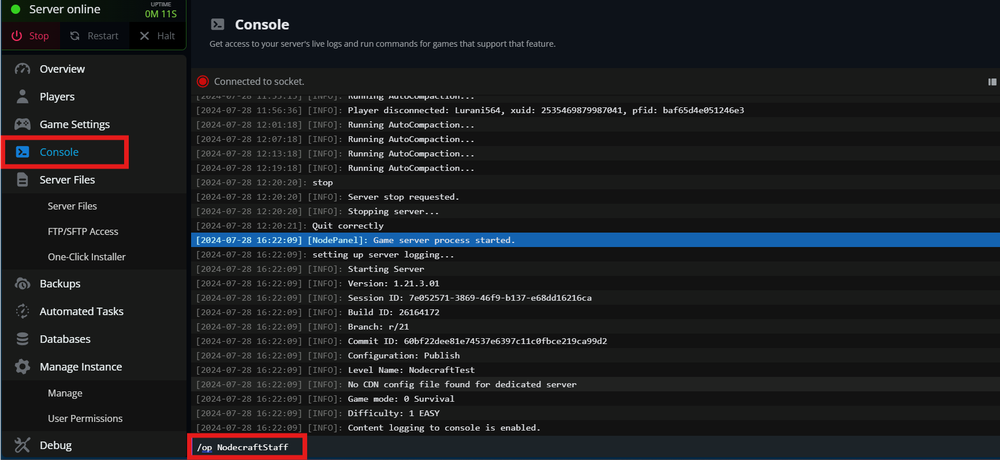1000x460 pixels.
Task: Click the Automated Tasks icon
Action: (22, 312)
